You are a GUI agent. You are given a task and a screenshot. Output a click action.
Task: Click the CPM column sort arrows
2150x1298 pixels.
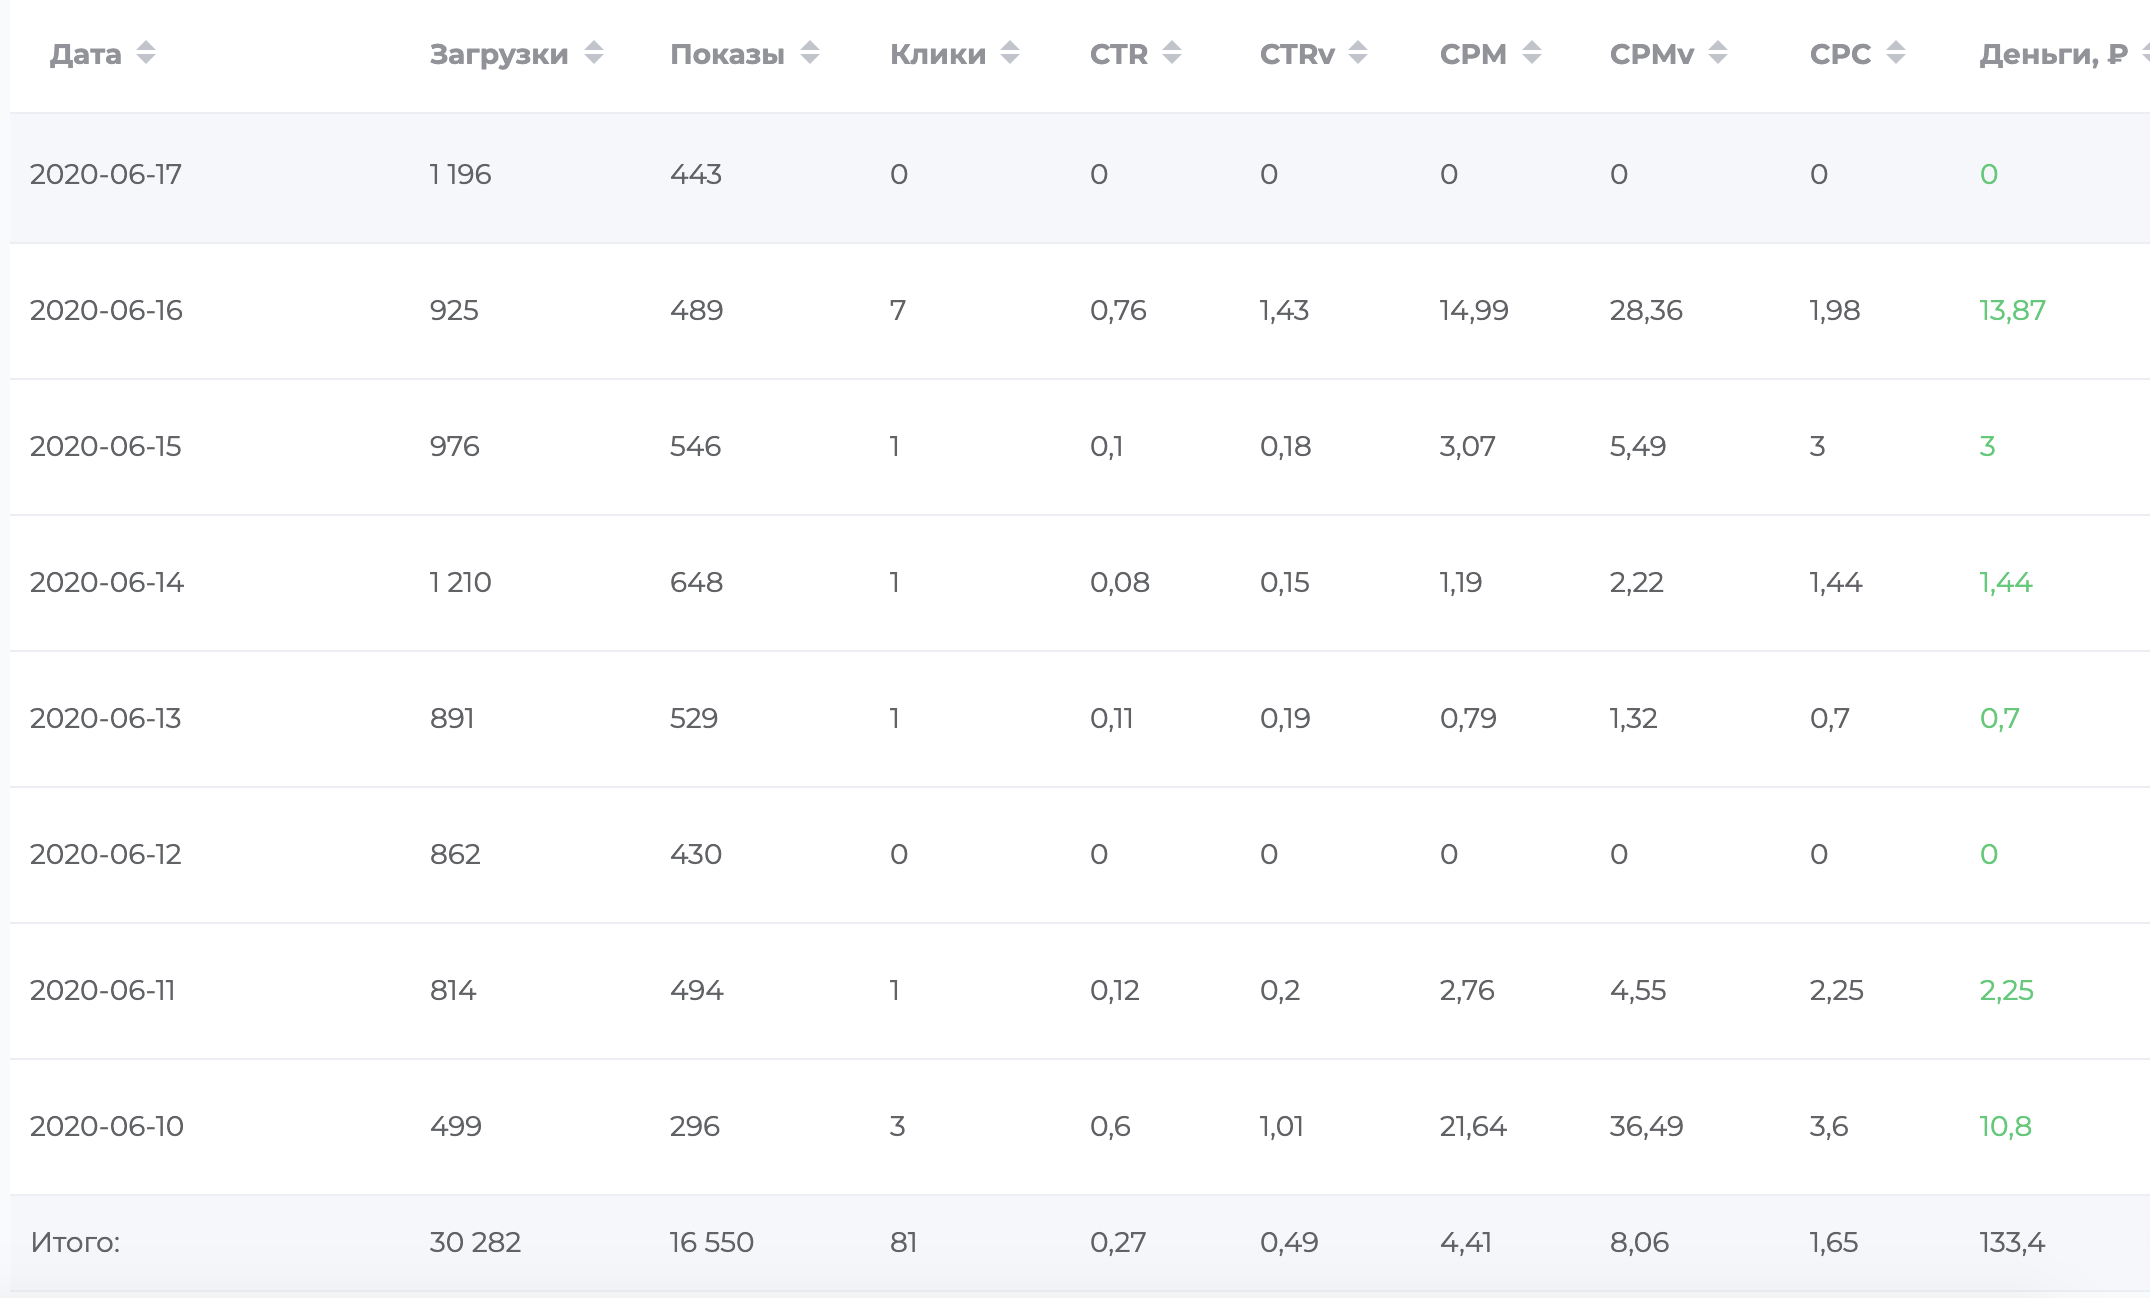point(1532,53)
